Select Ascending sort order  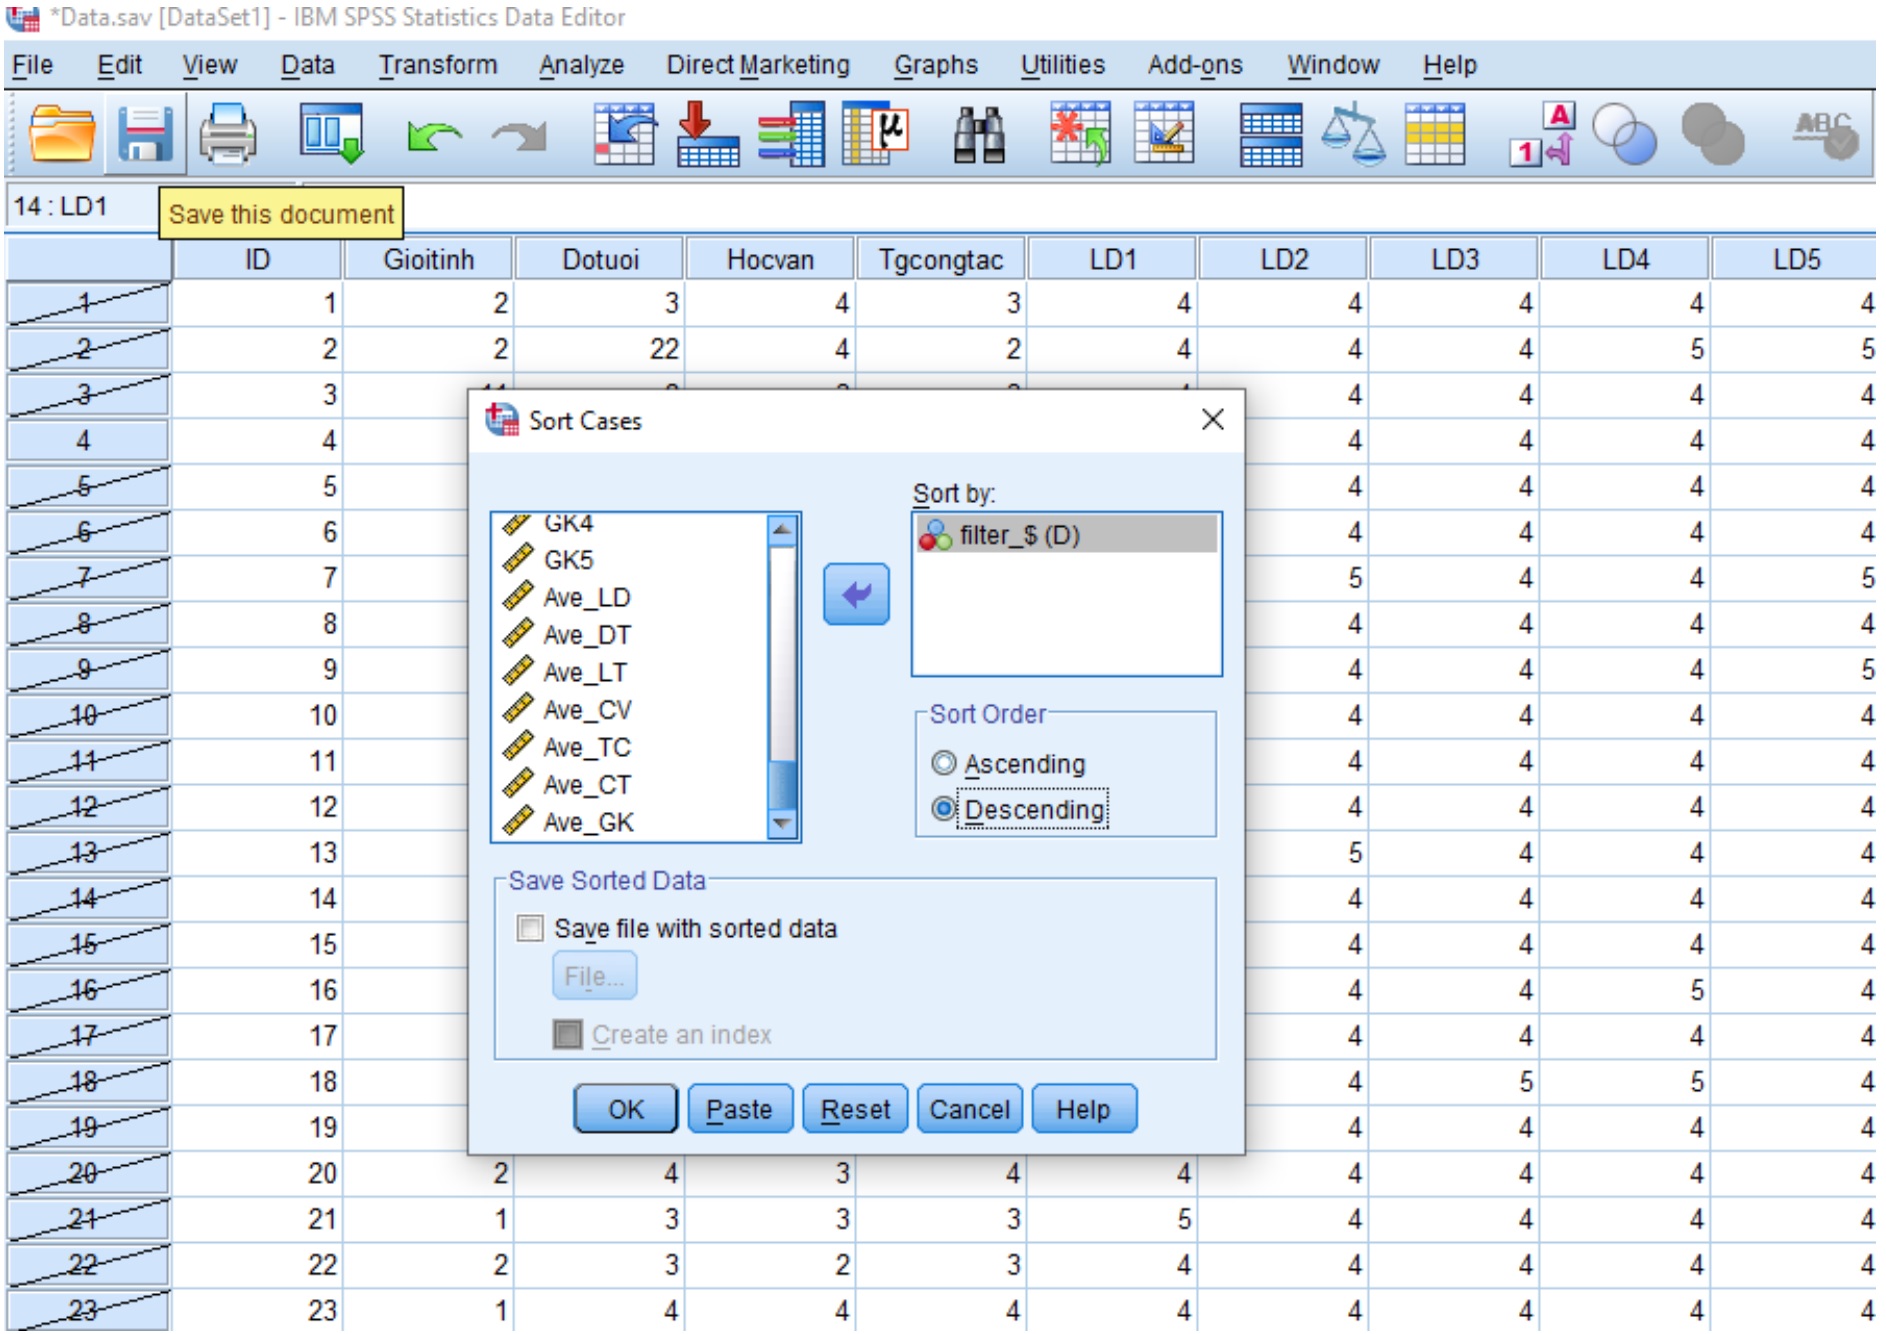[944, 764]
